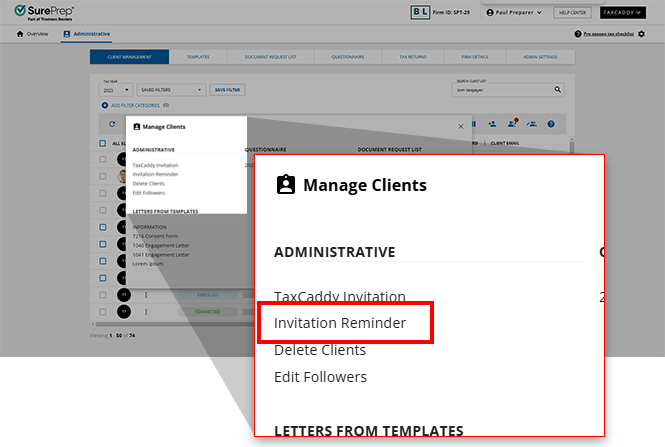Click the Add Filter Categories link

[x=135, y=105]
